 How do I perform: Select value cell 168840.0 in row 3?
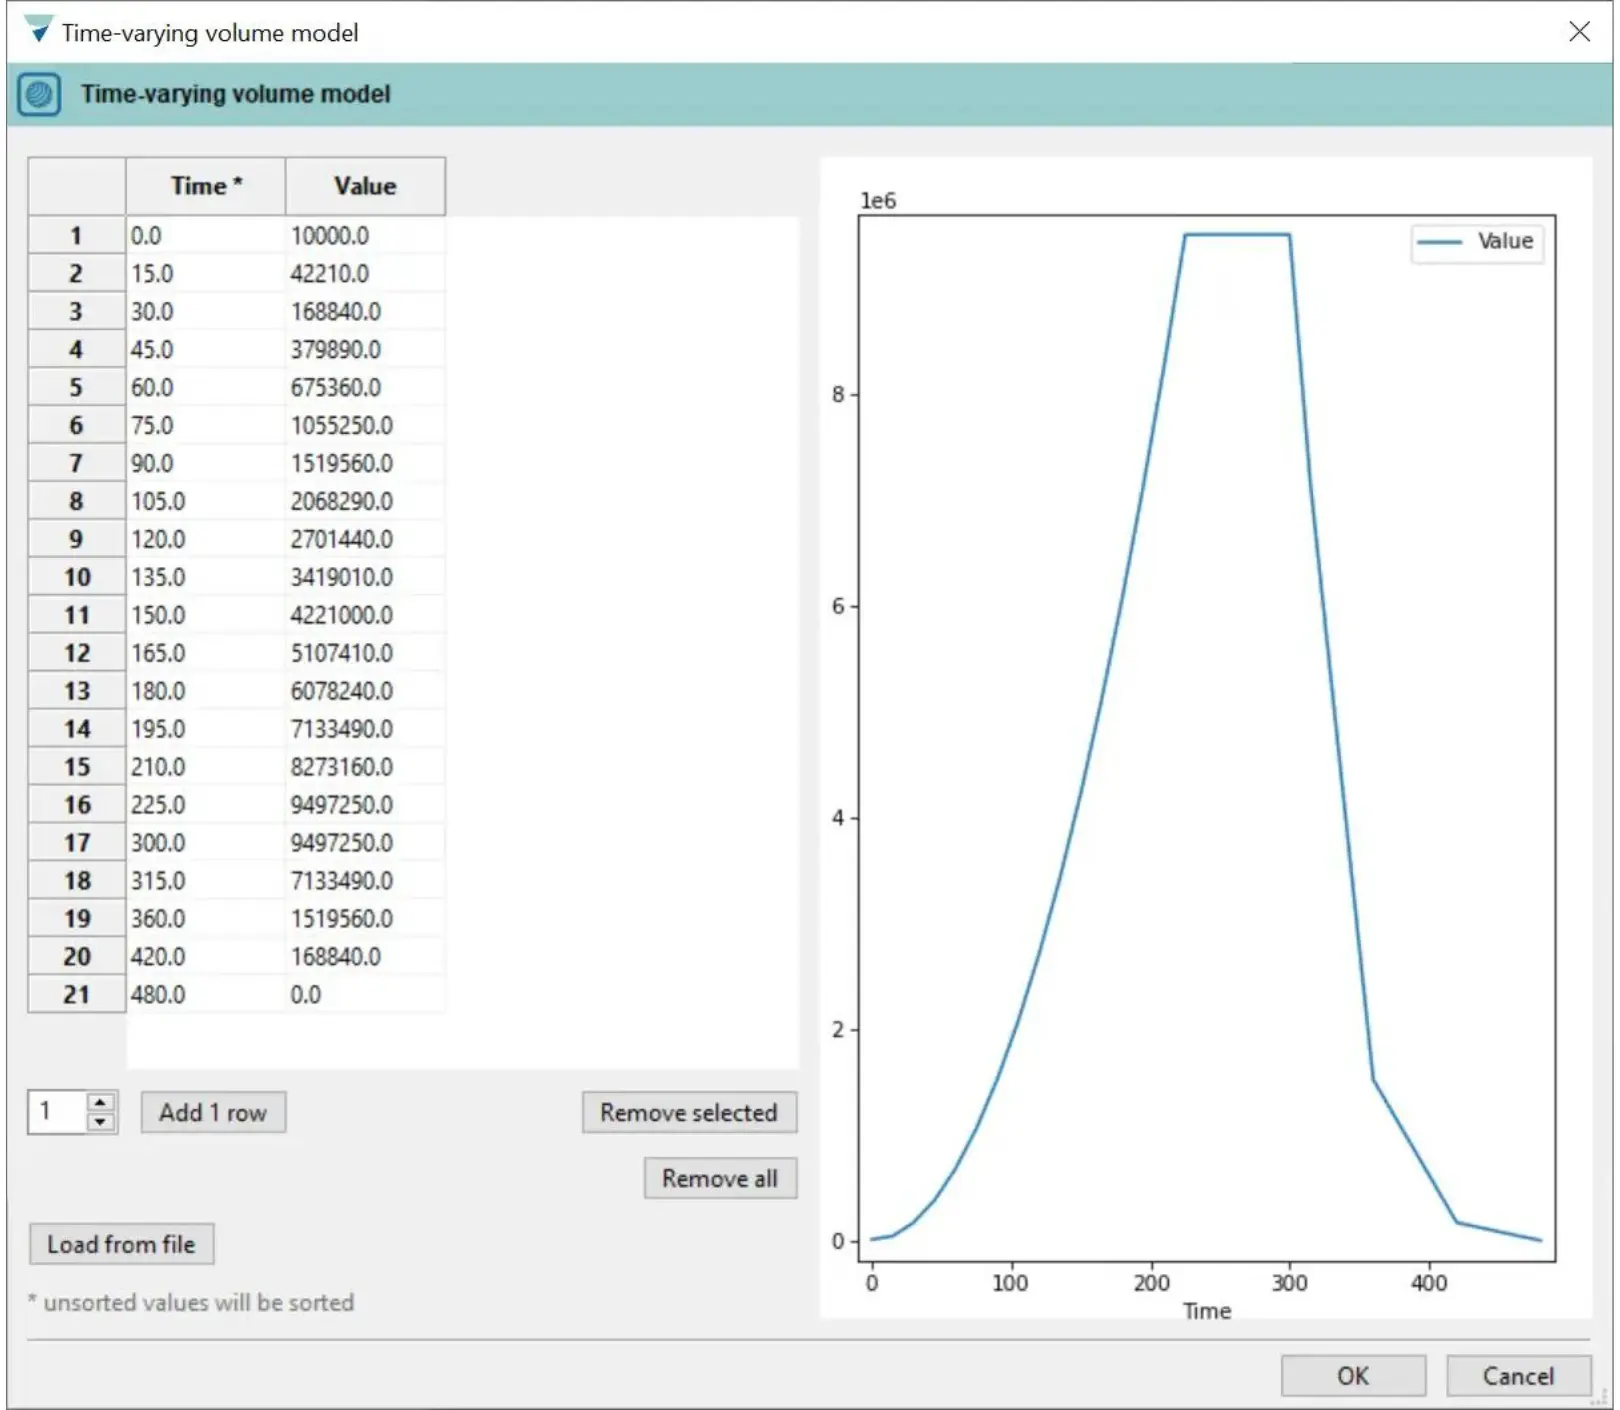click(365, 312)
